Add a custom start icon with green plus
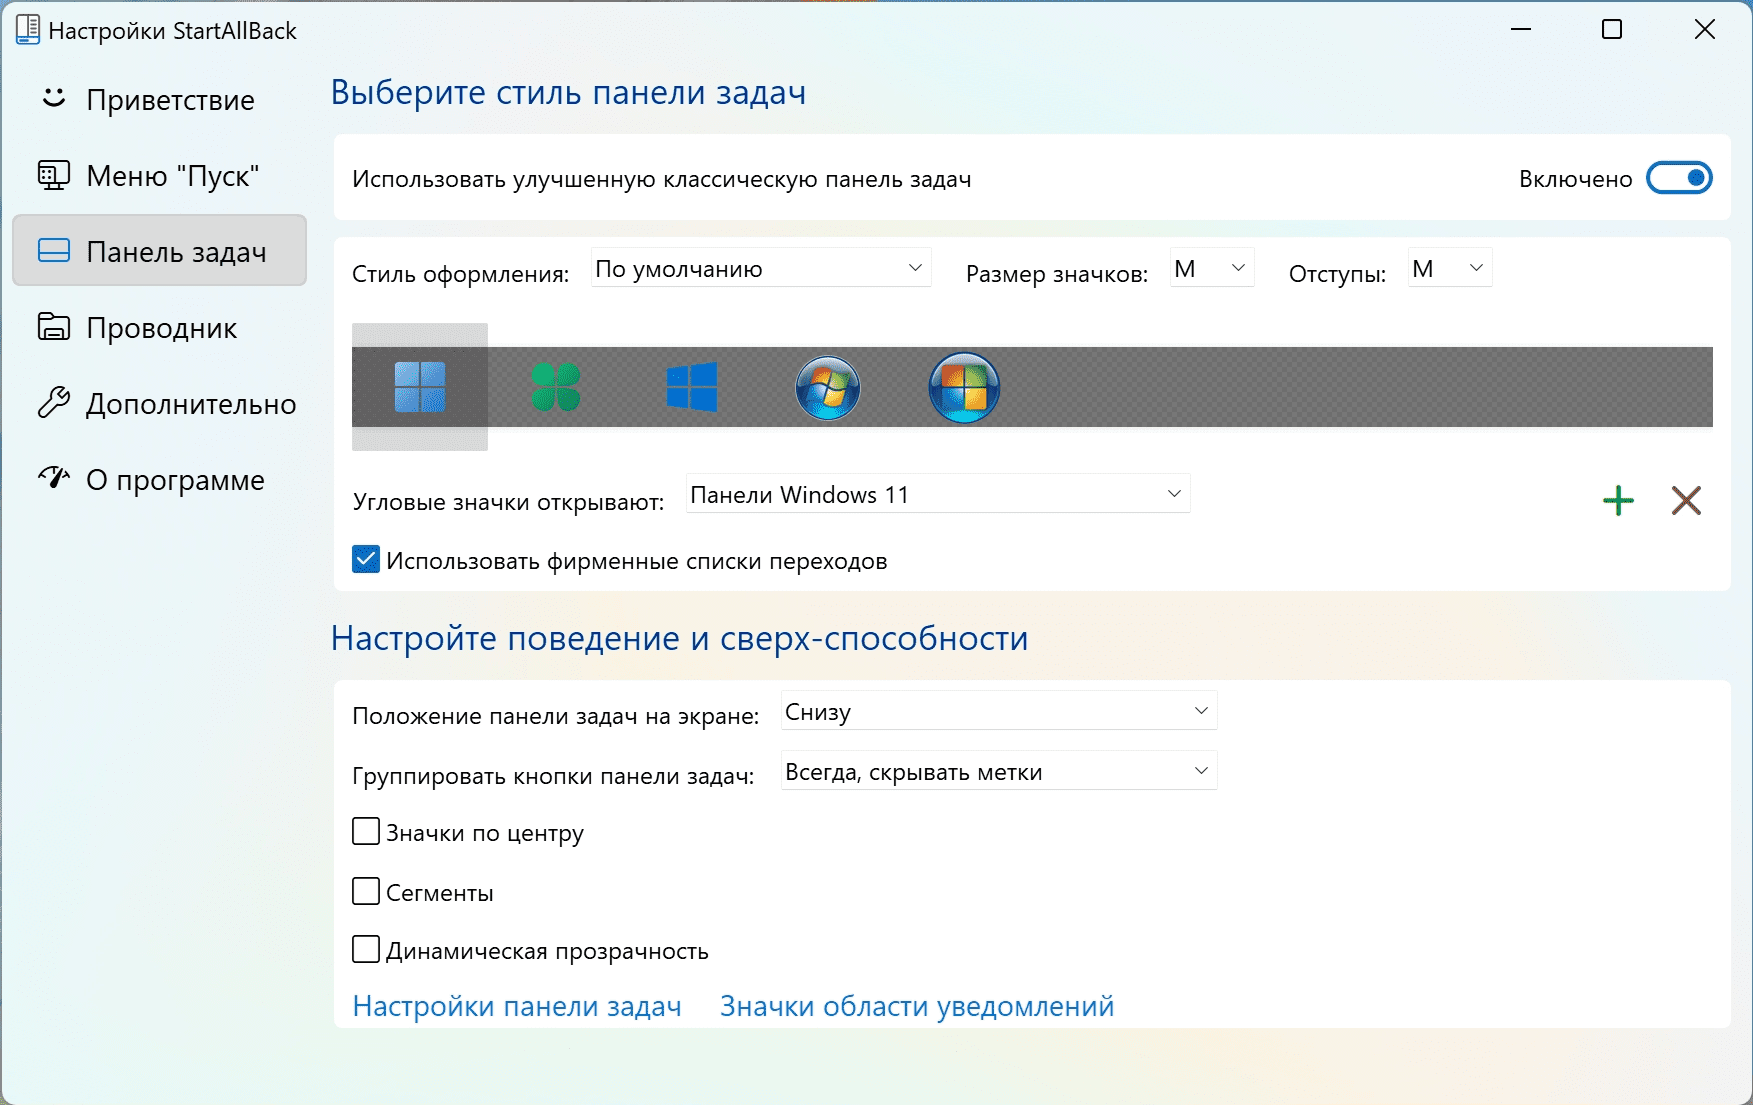 click(1618, 500)
